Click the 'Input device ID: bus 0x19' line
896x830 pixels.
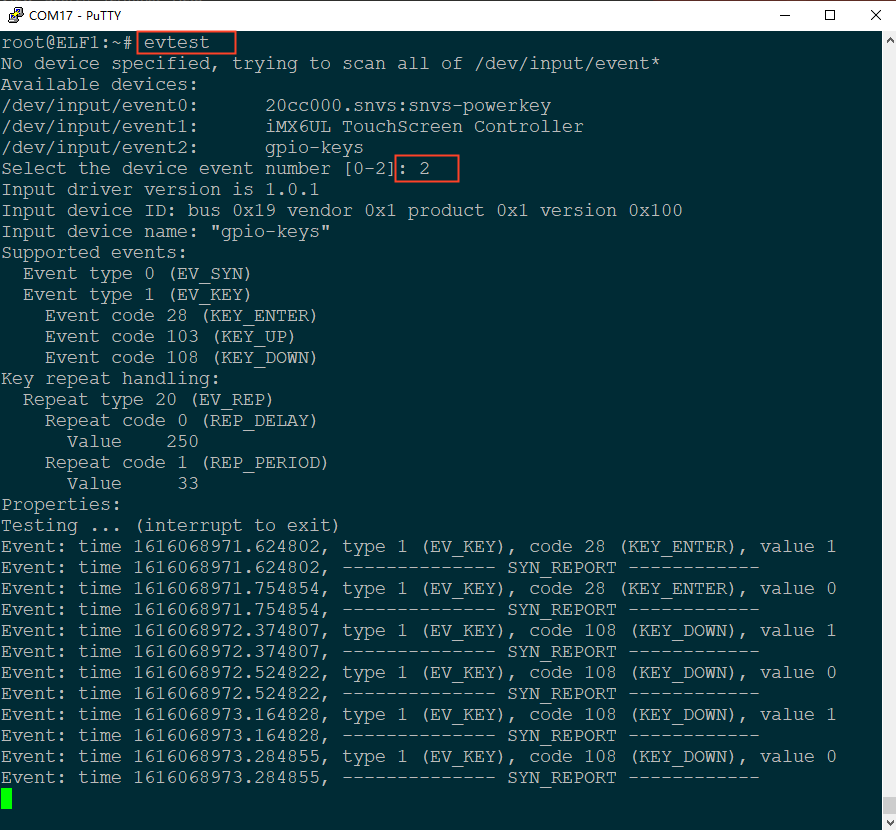point(342,210)
